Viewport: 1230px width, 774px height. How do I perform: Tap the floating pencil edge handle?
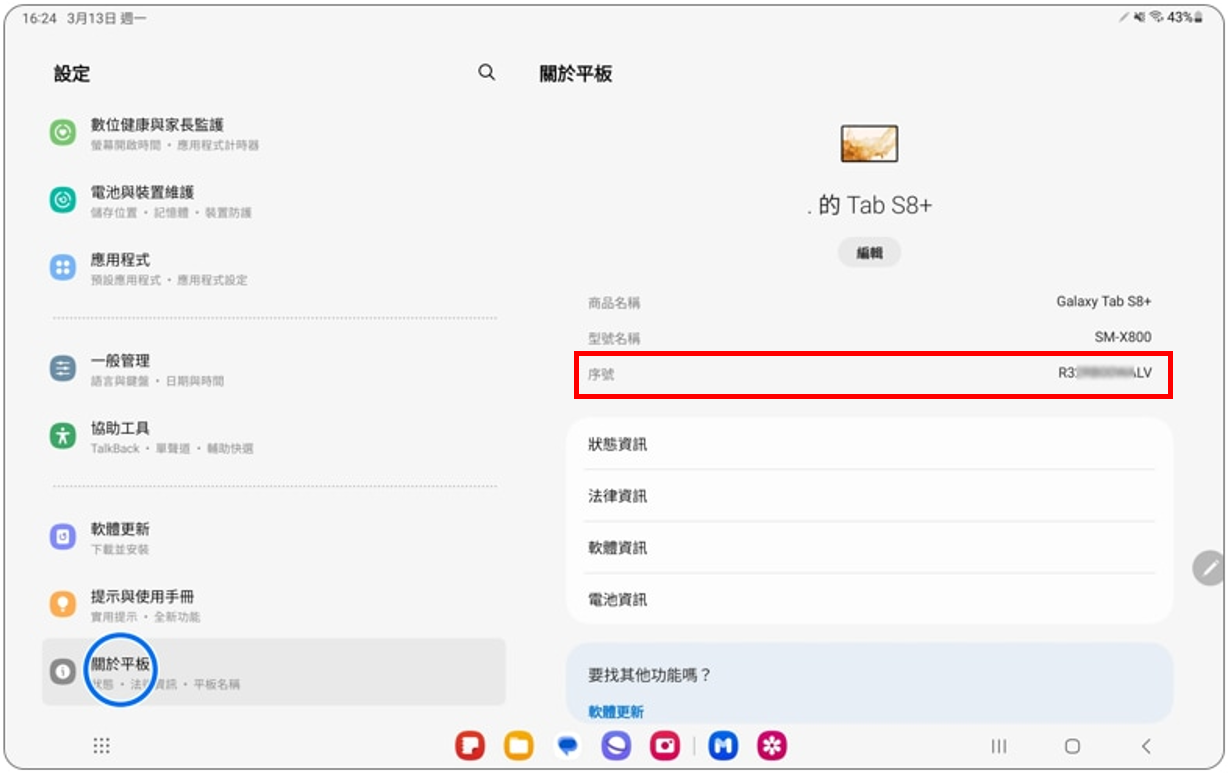(1209, 567)
